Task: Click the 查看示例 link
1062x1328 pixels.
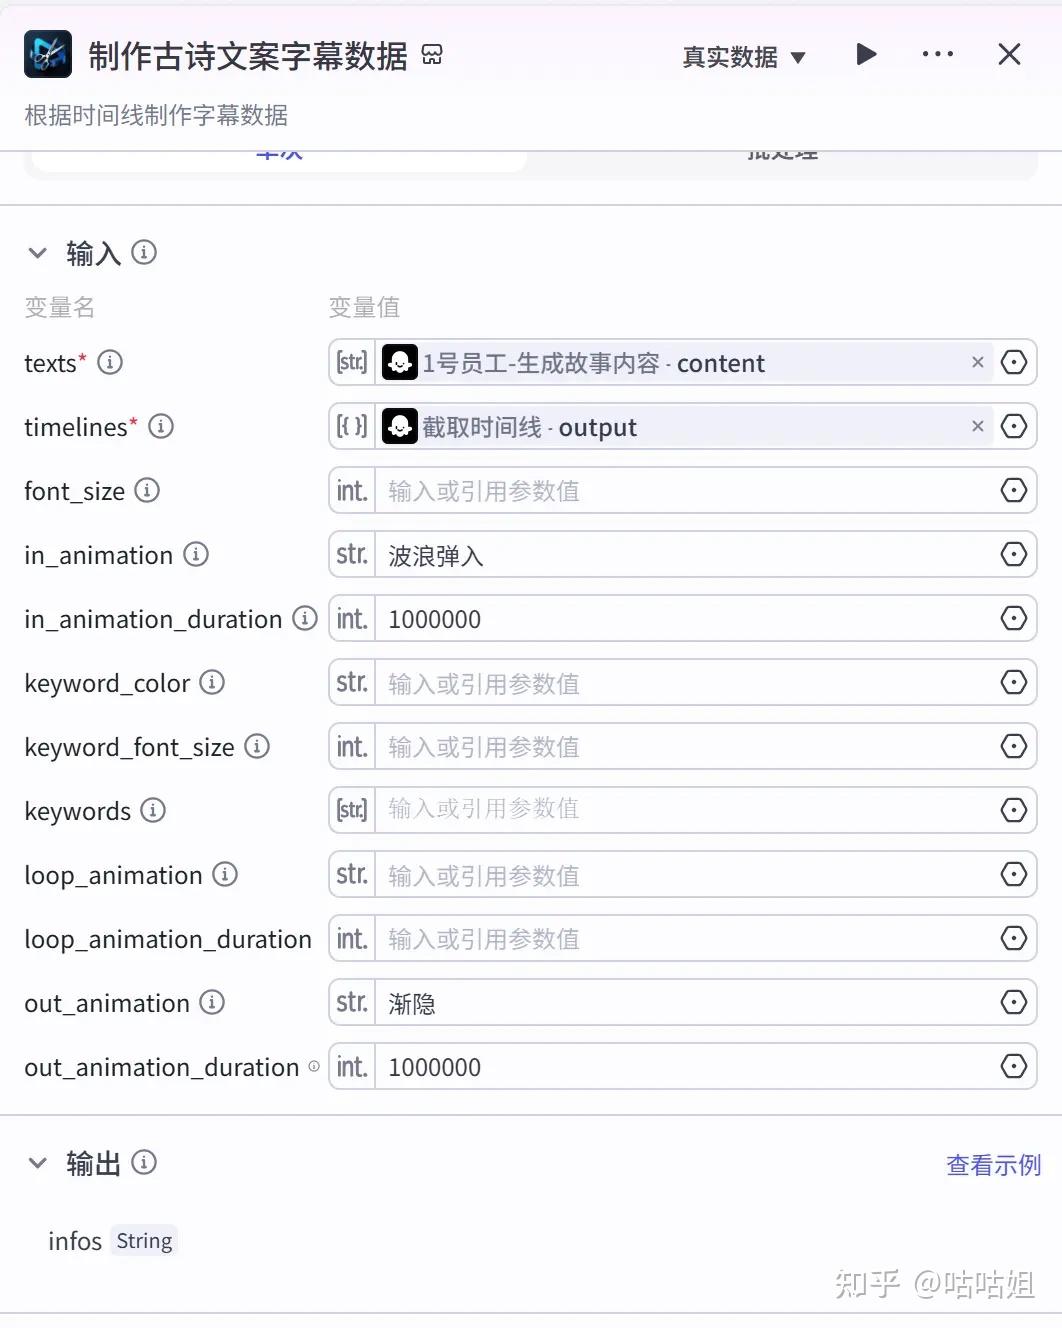Action: (x=992, y=1165)
